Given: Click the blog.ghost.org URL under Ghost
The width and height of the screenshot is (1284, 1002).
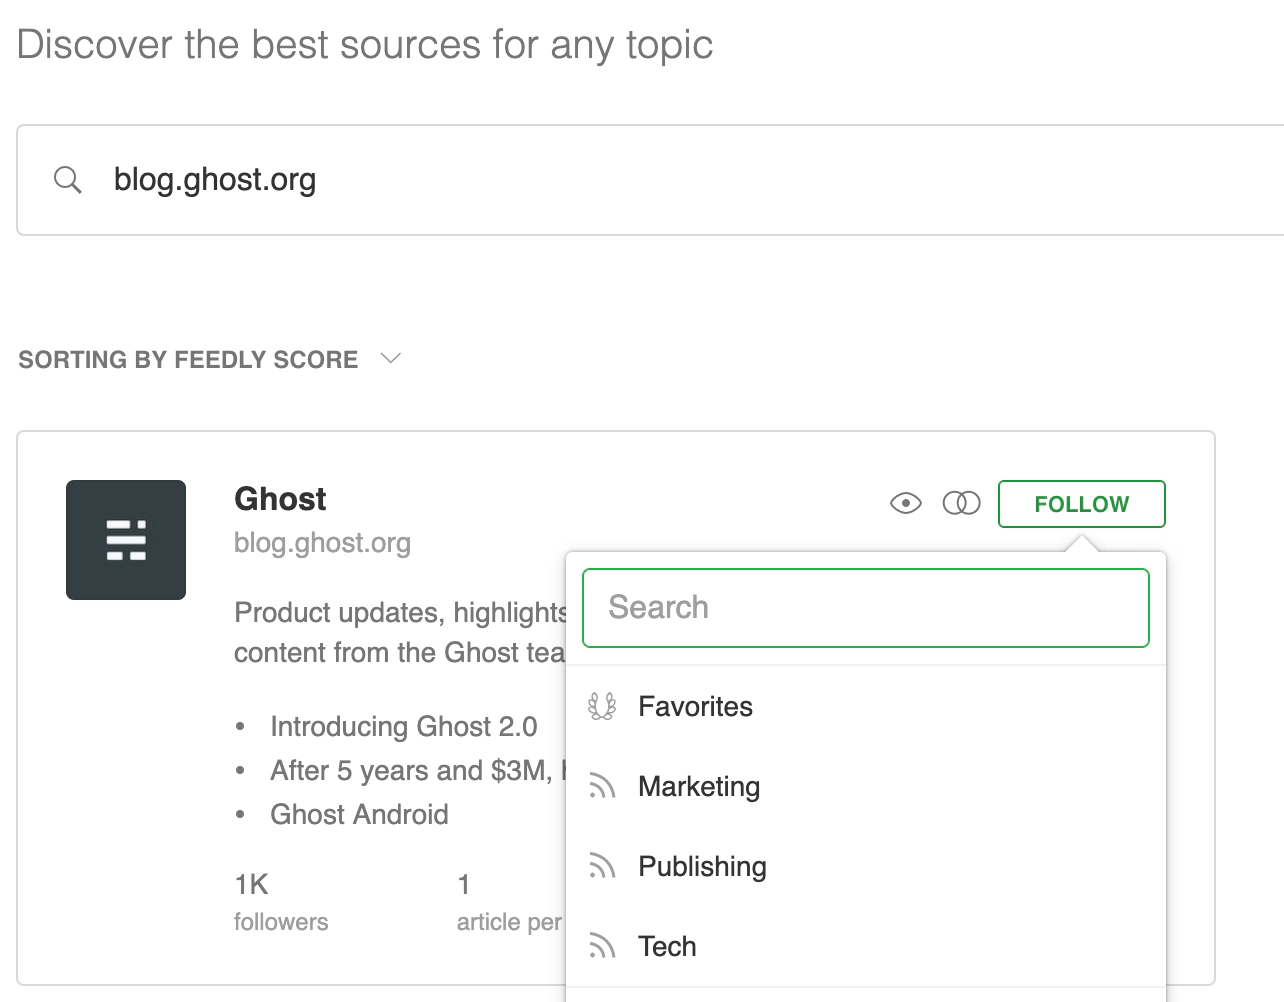Looking at the screenshot, I should coord(322,543).
